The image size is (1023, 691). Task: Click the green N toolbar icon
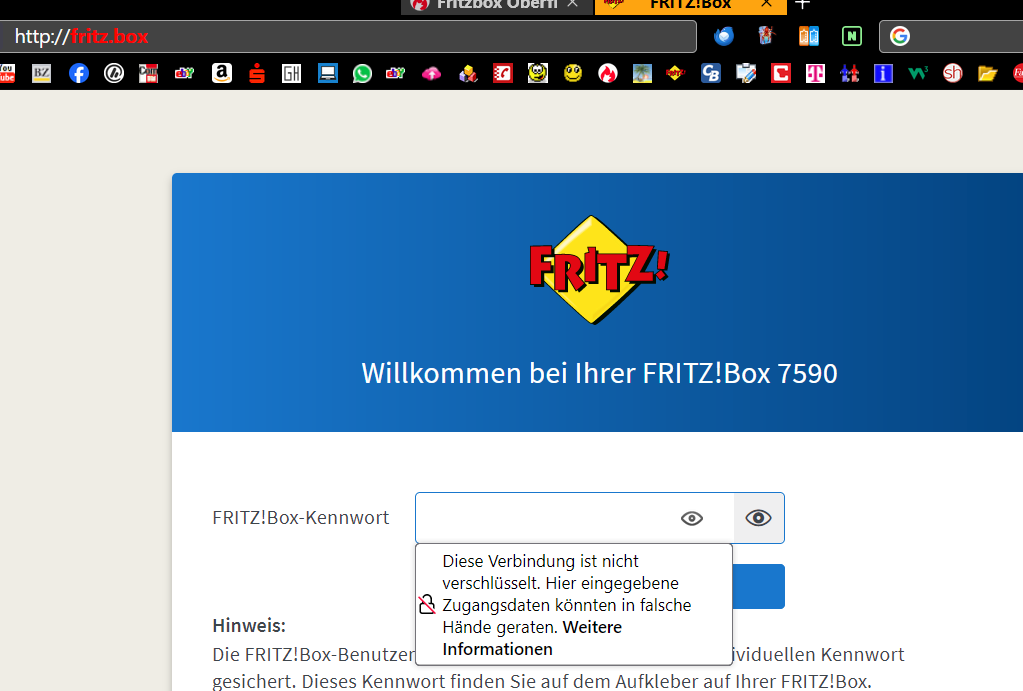click(x=852, y=36)
